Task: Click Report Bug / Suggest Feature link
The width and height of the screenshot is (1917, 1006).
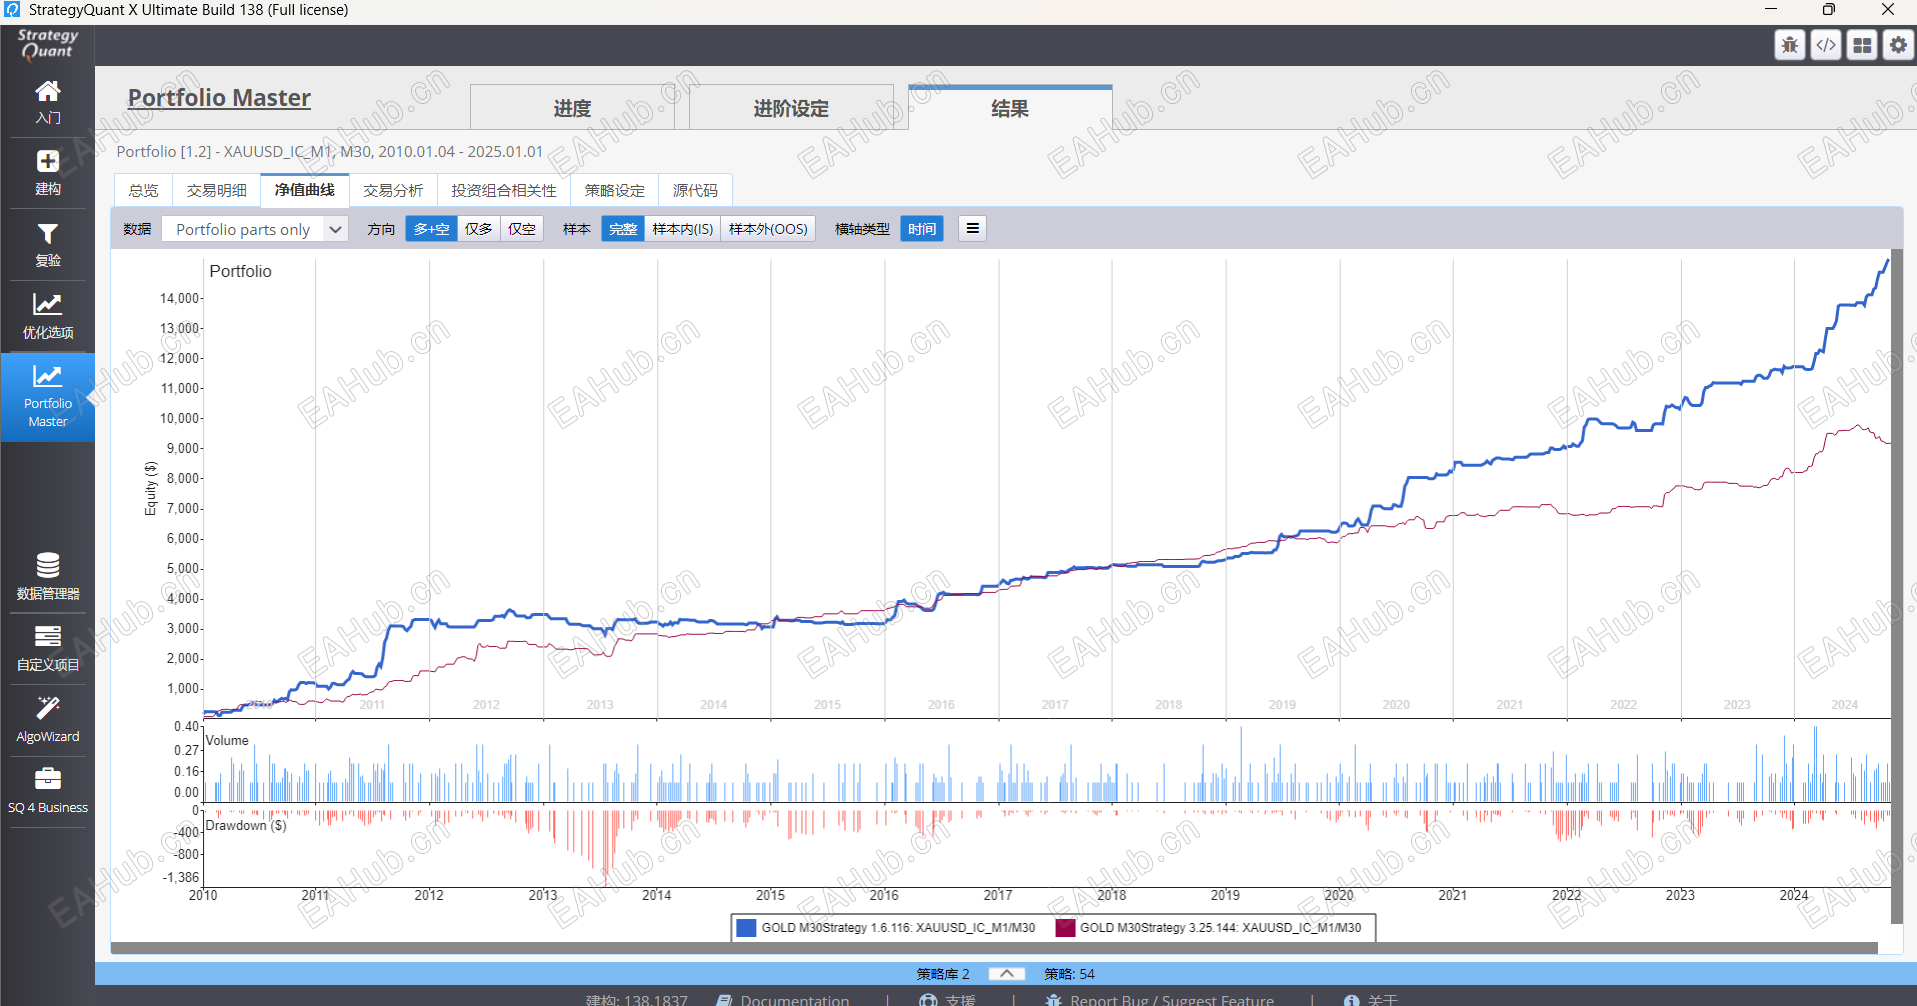Action: point(1160,1000)
